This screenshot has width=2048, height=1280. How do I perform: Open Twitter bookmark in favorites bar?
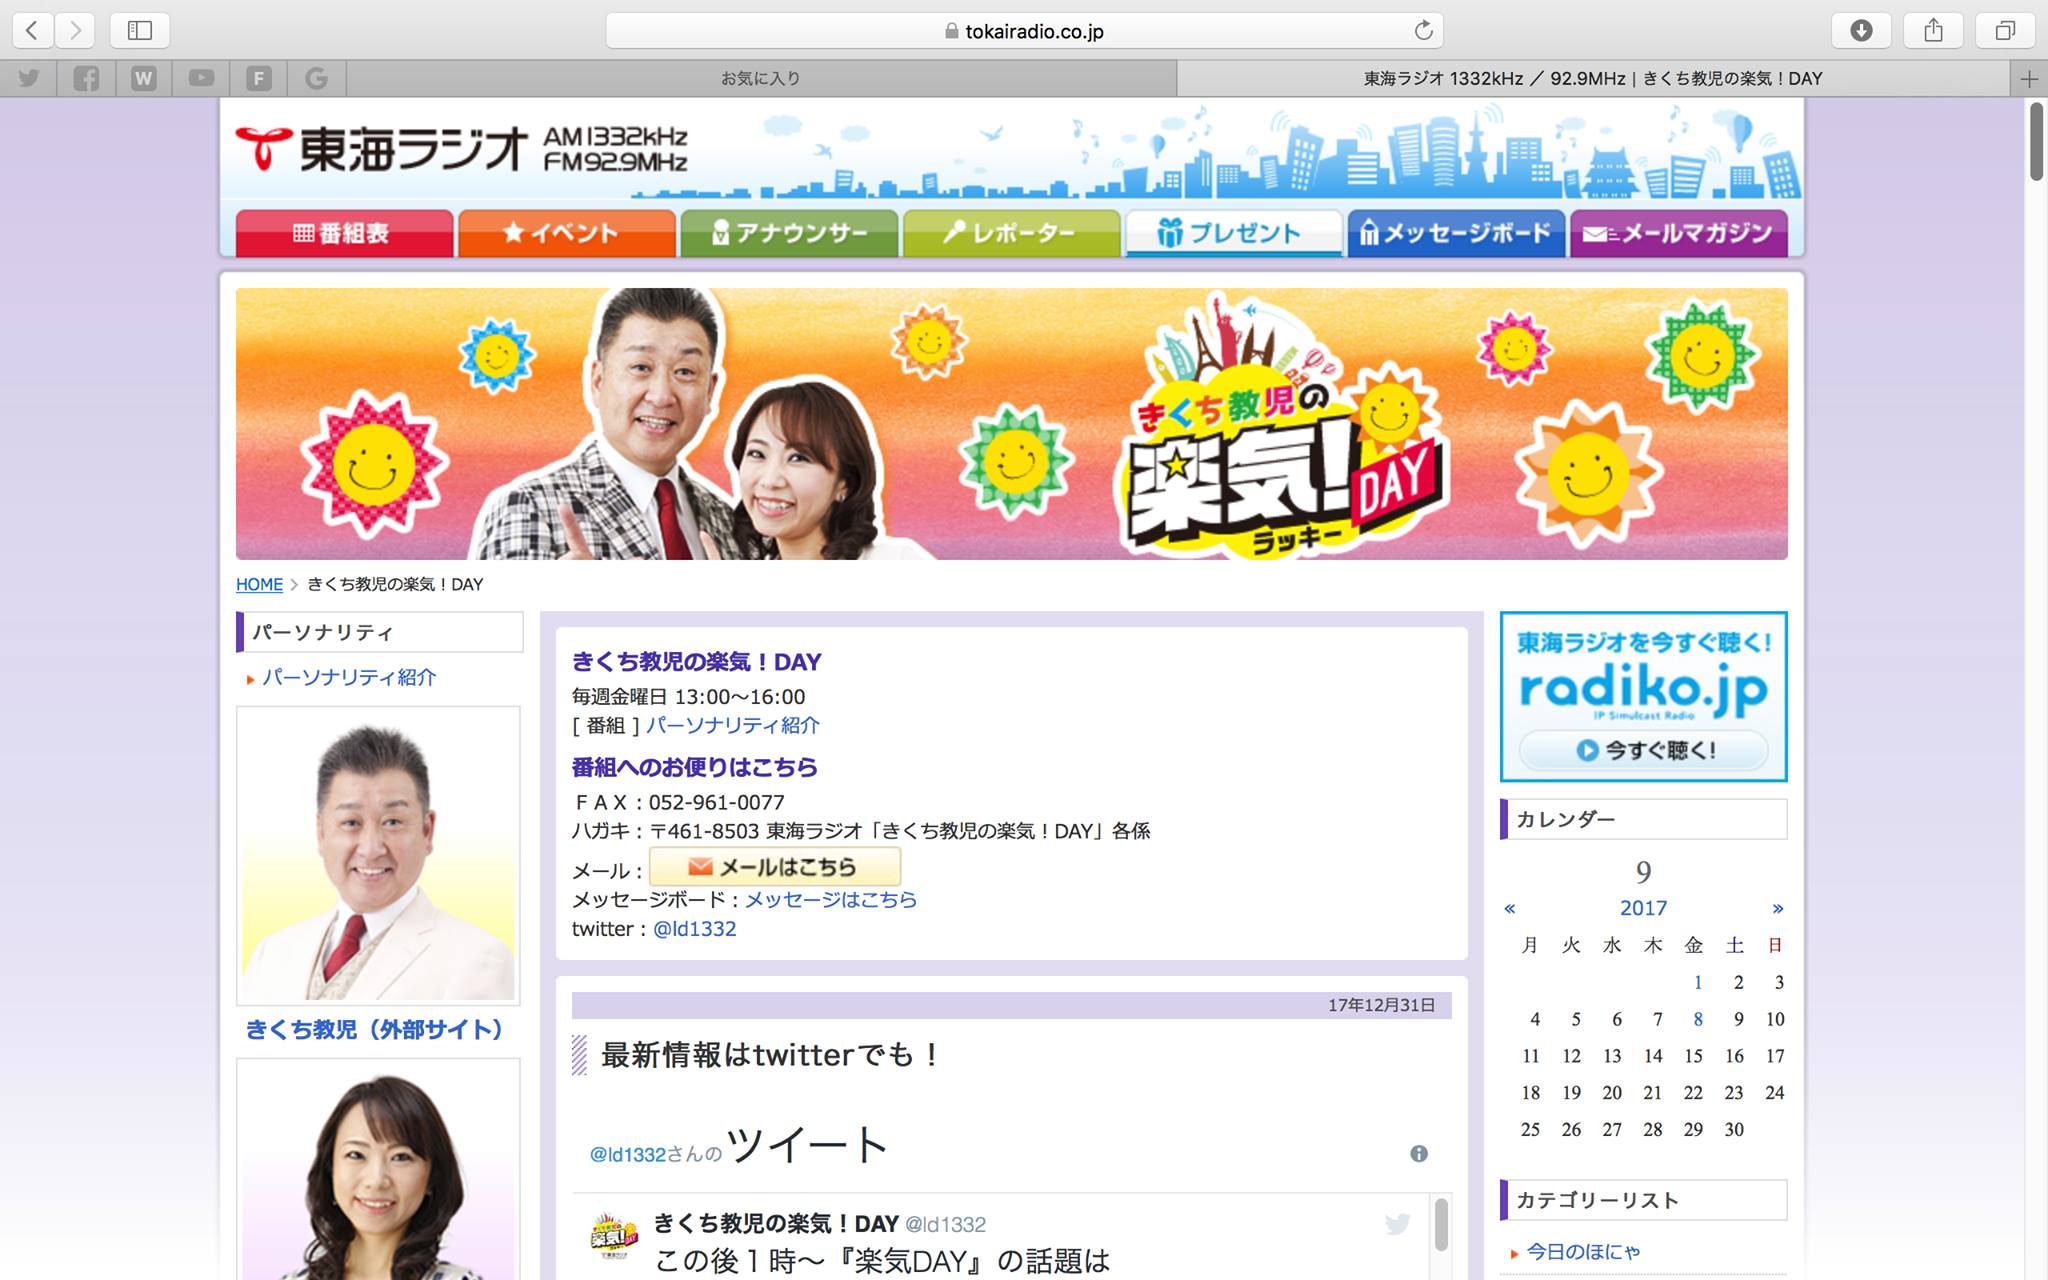tap(29, 78)
